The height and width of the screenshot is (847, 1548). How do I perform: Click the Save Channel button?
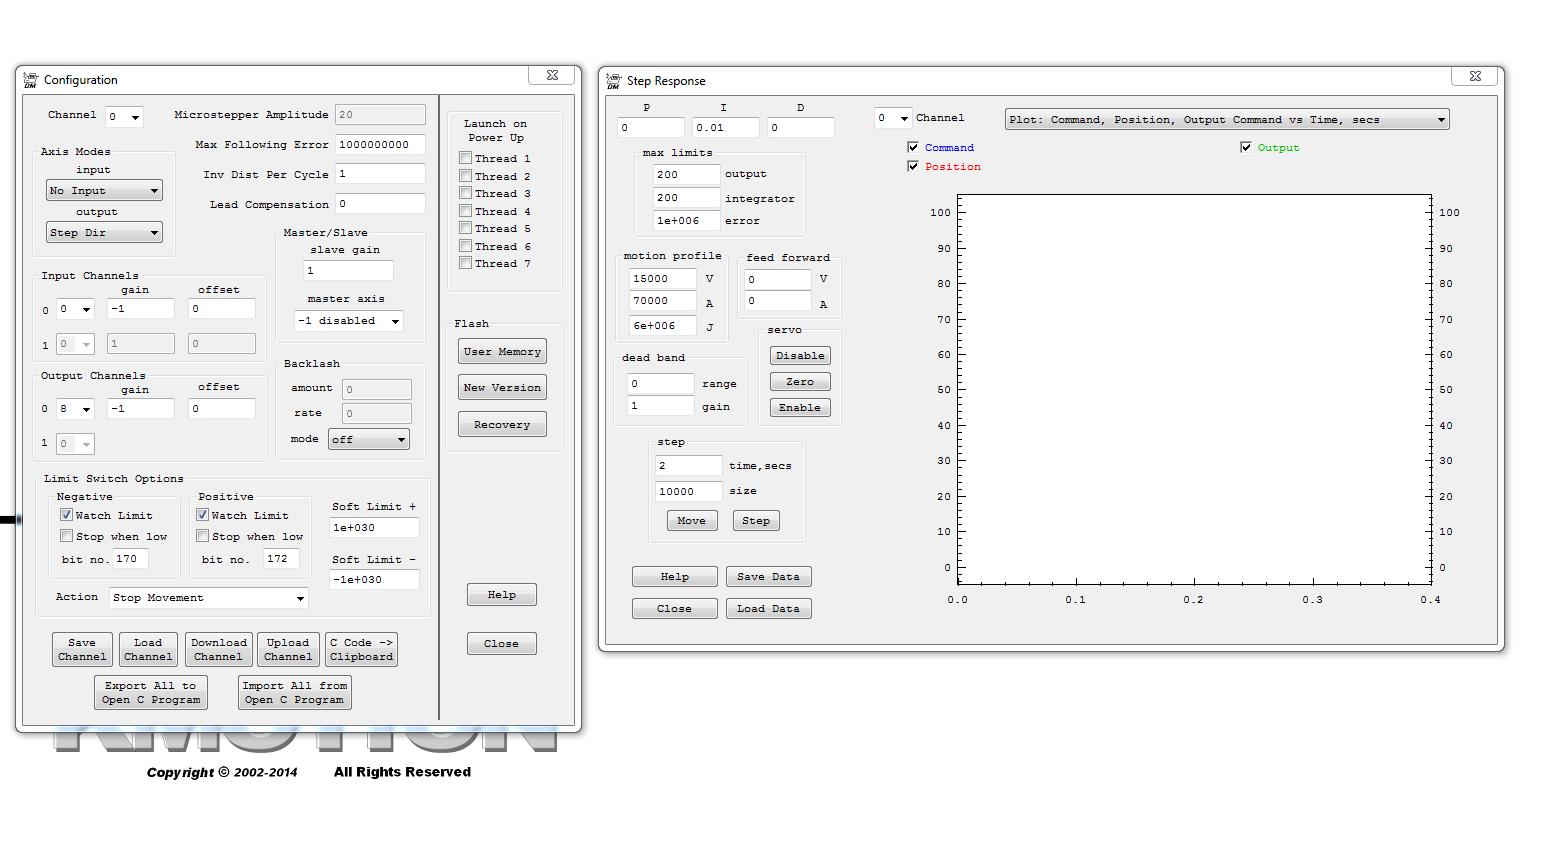[82, 650]
